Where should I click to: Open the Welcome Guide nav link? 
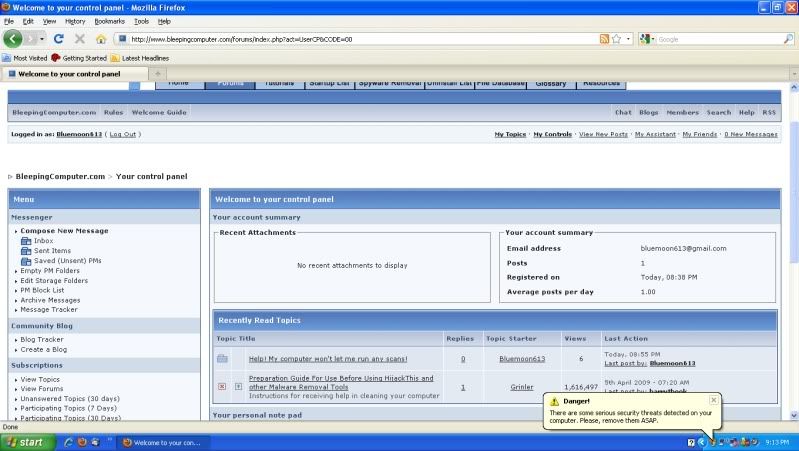pyautogui.click(x=159, y=112)
